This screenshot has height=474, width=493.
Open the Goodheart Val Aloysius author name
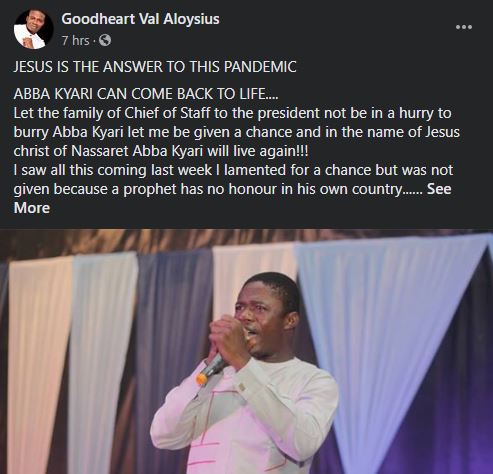coord(140,19)
